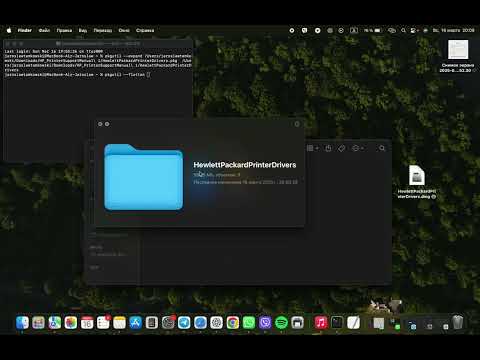Open Terminal from the Dock

pos(337,323)
